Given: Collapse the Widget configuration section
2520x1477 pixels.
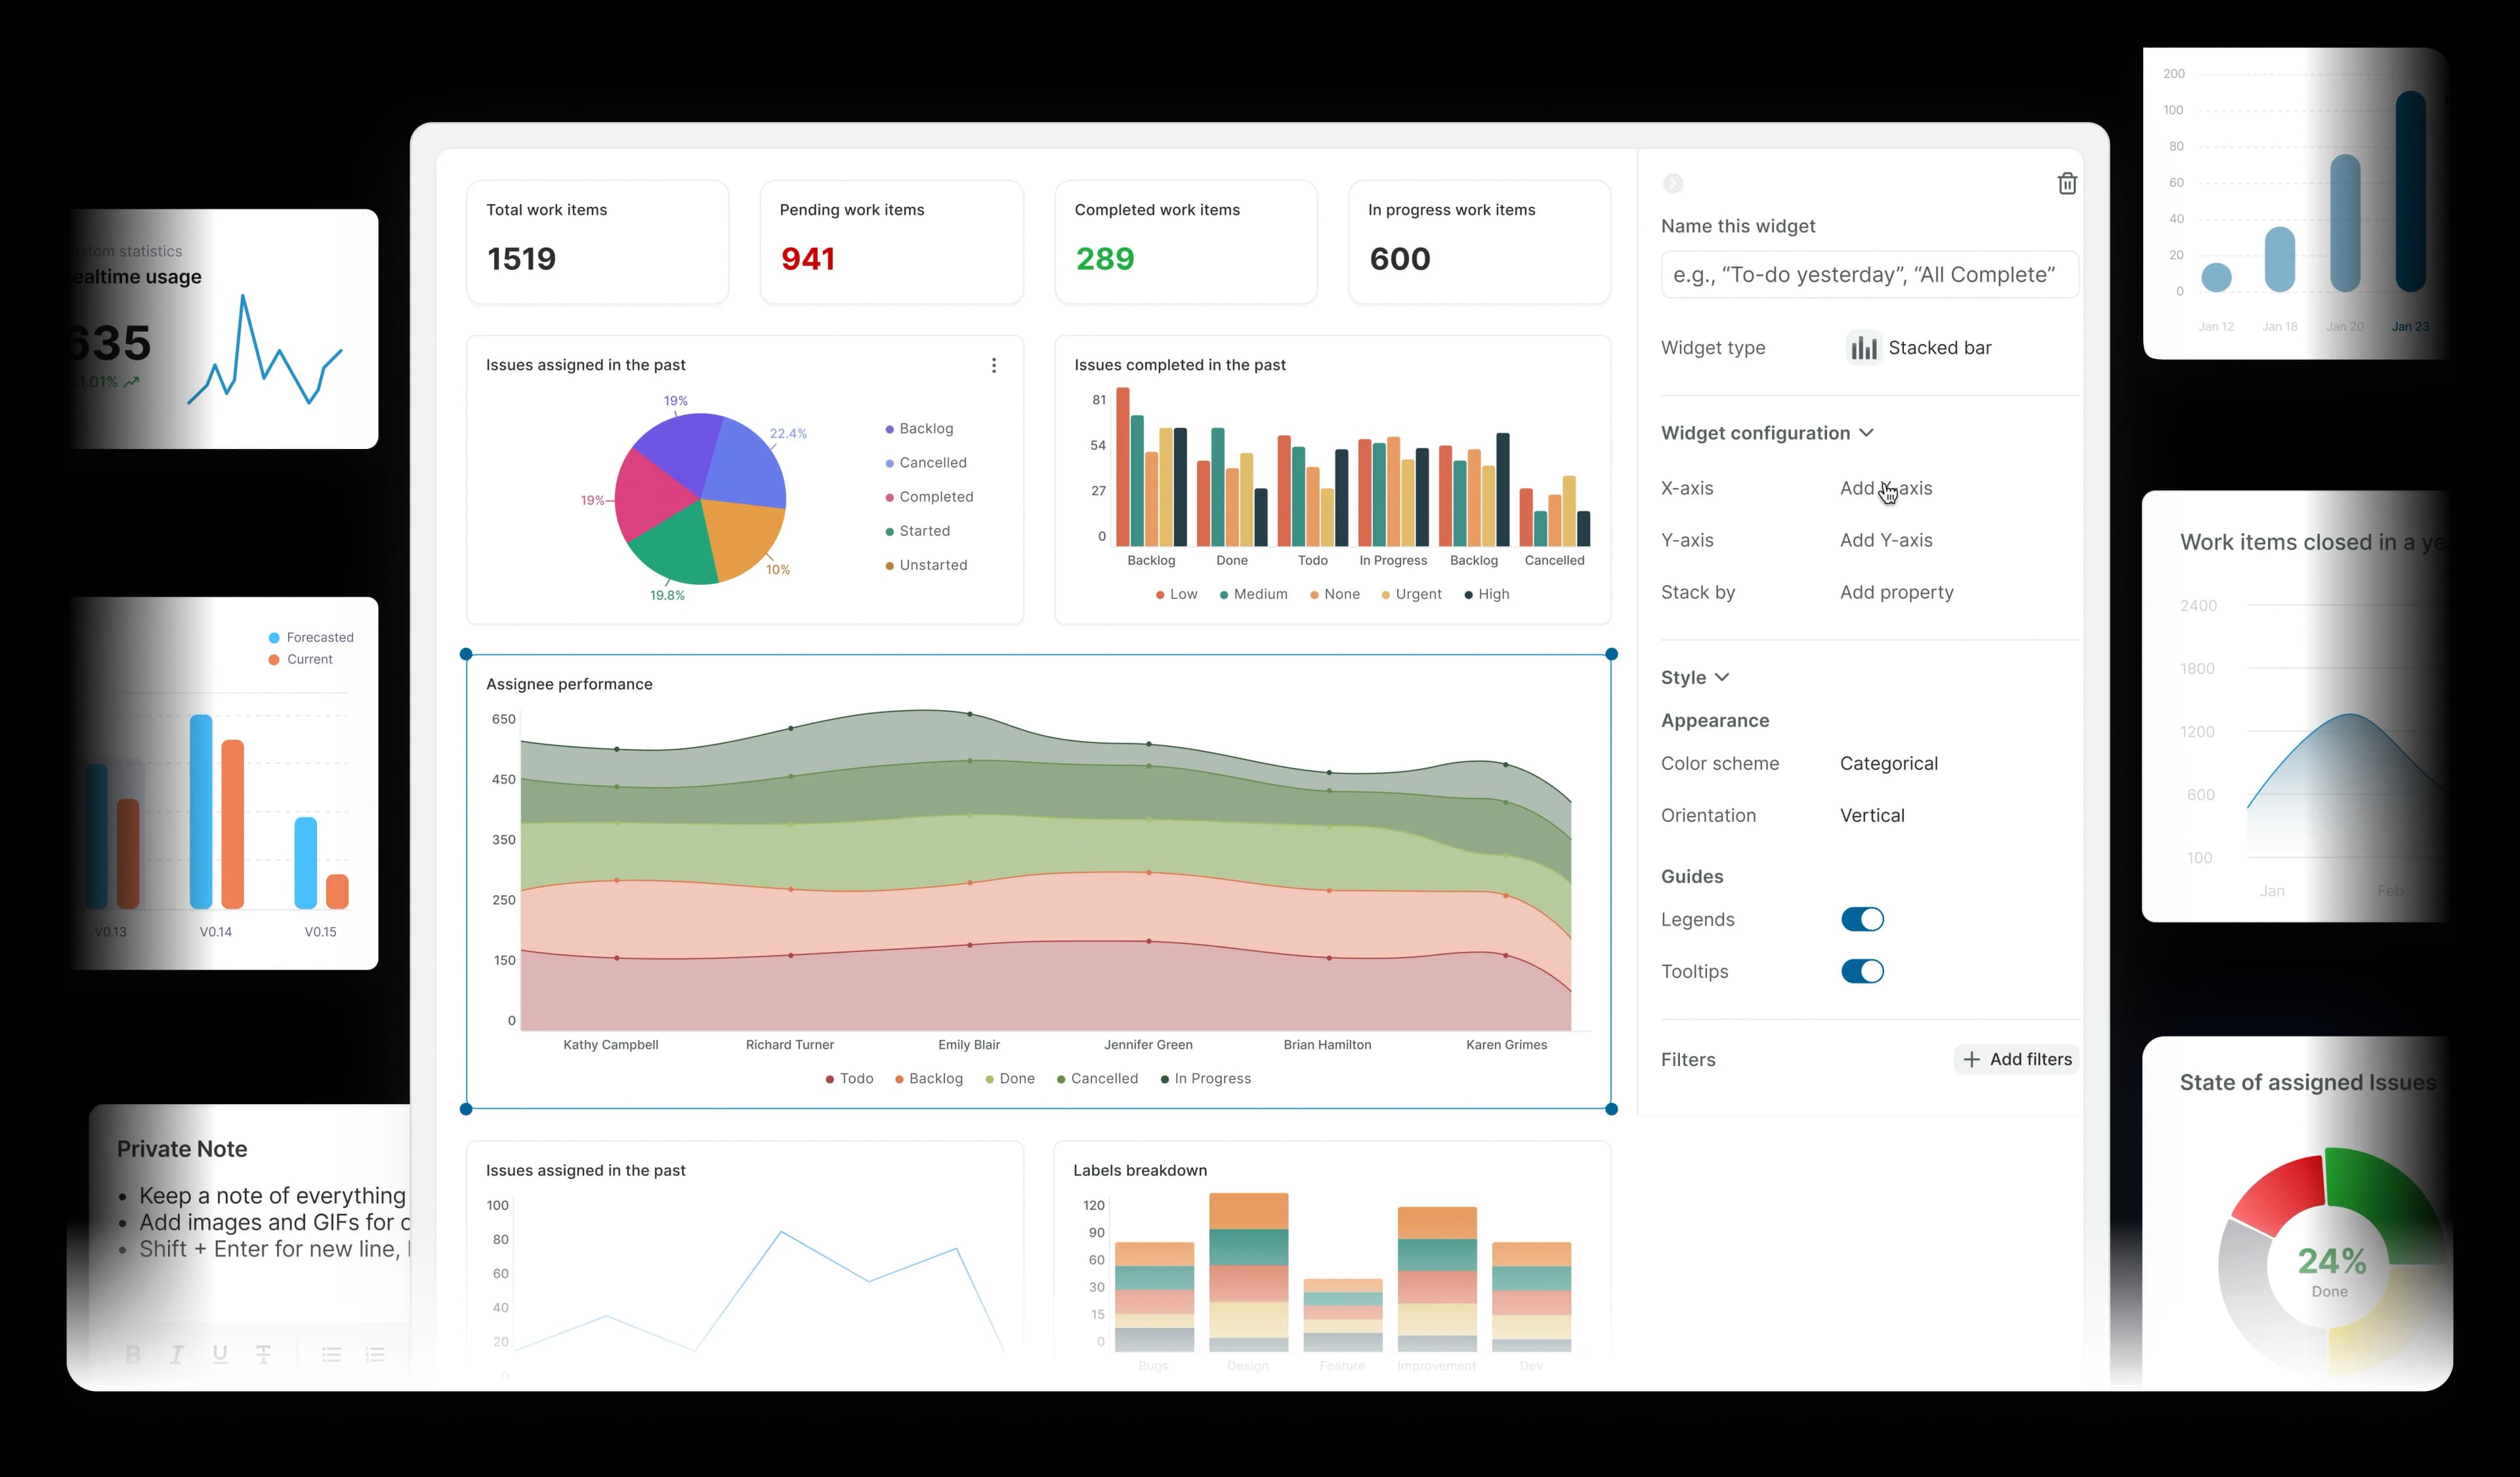Looking at the screenshot, I should (x=1867, y=433).
